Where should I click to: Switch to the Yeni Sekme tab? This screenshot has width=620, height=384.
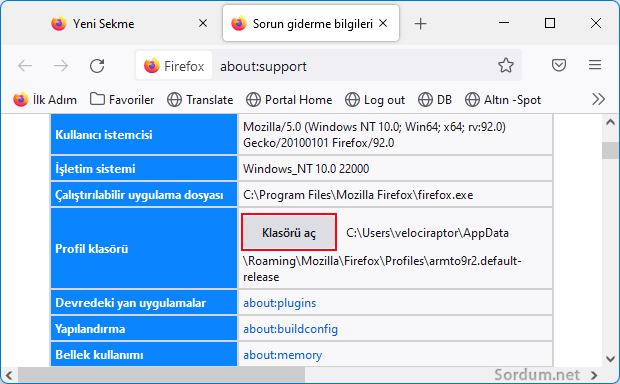tap(127, 24)
